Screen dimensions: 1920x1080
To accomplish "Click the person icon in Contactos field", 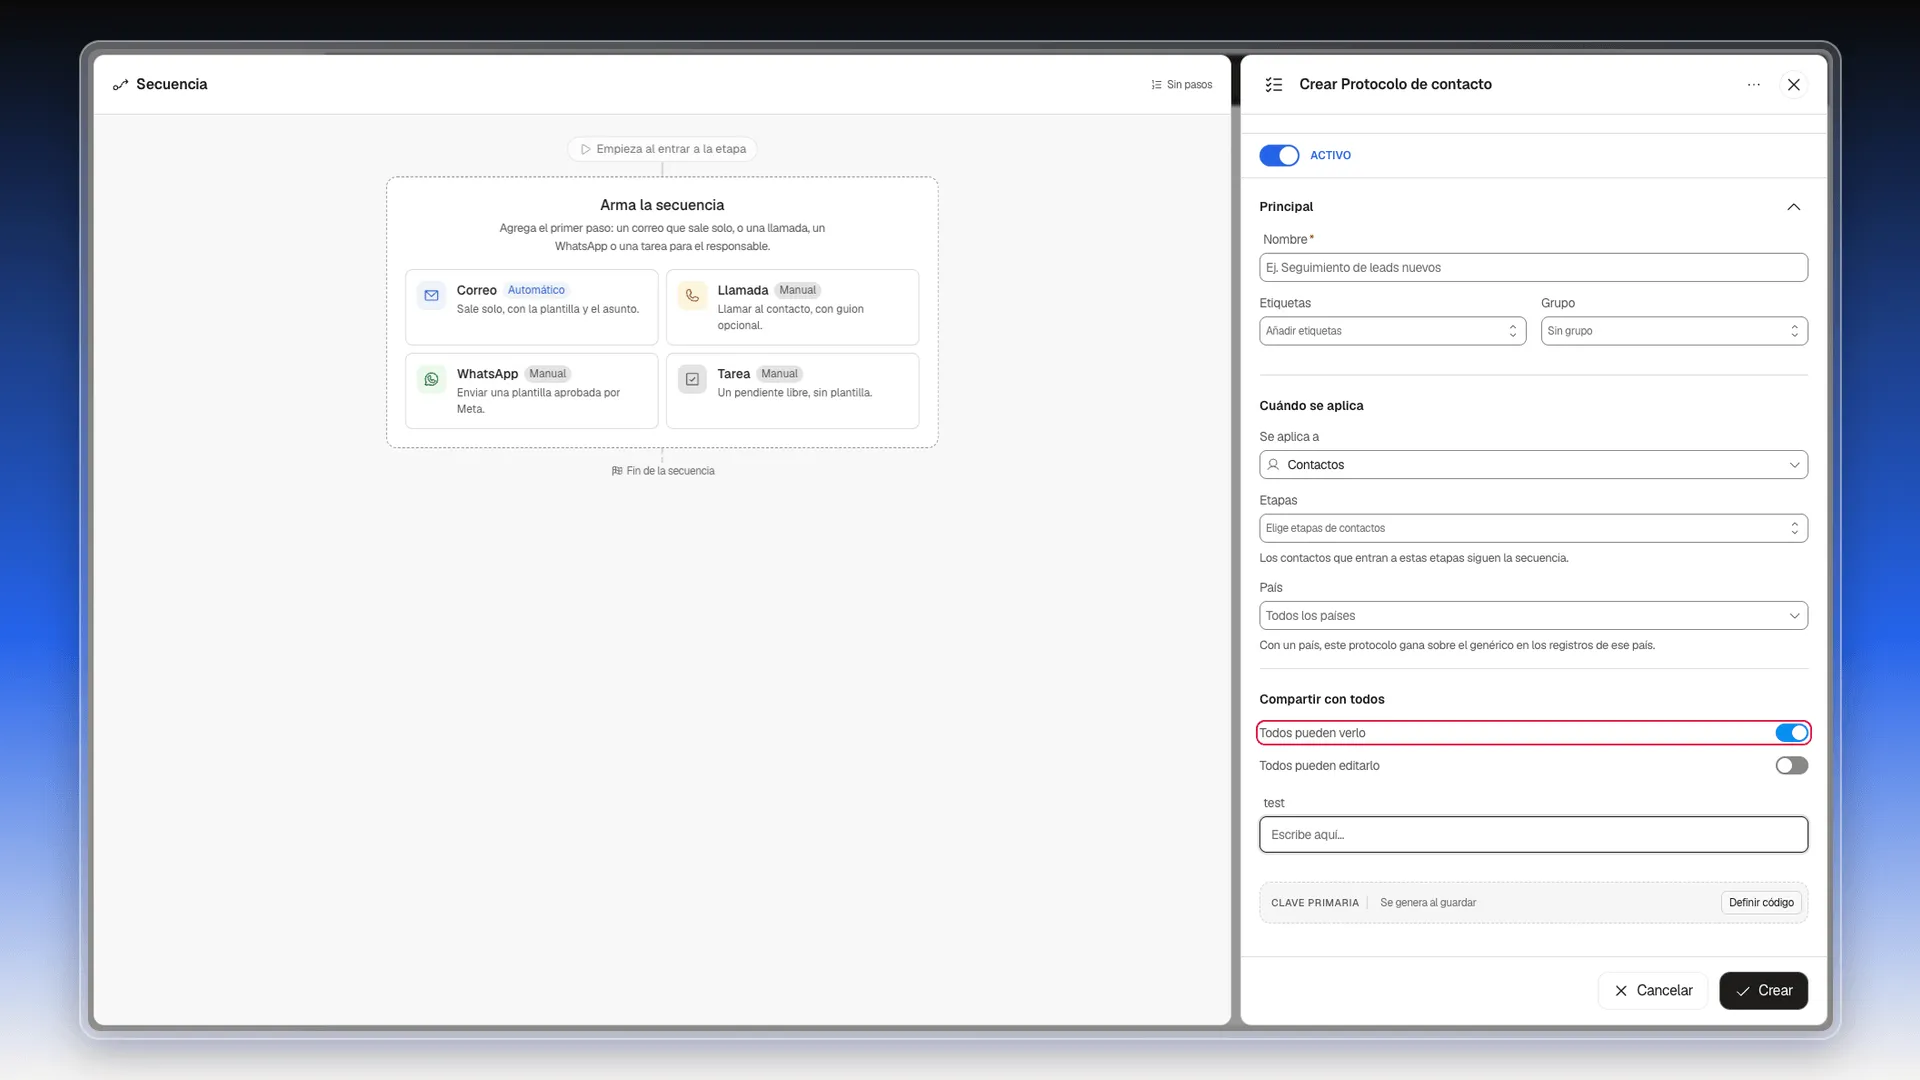I will tap(1273, 465).
